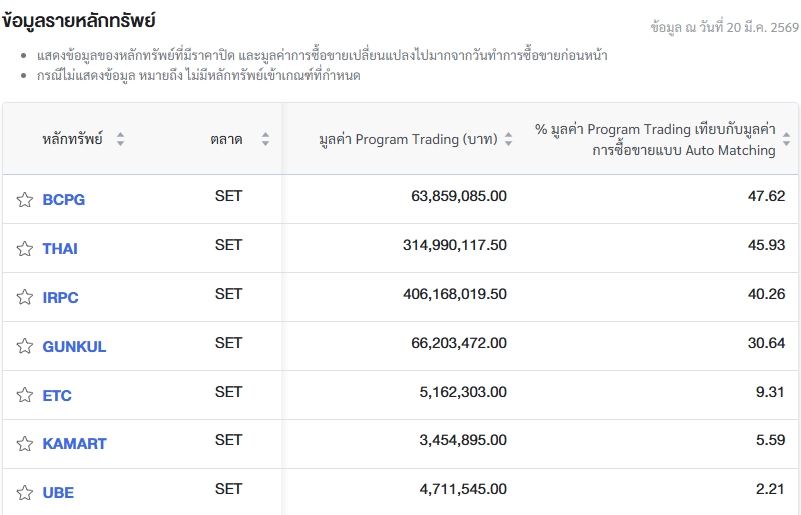Go to IRPC stock details
Screen dimensions: 801x515
(x=60, y=298)
